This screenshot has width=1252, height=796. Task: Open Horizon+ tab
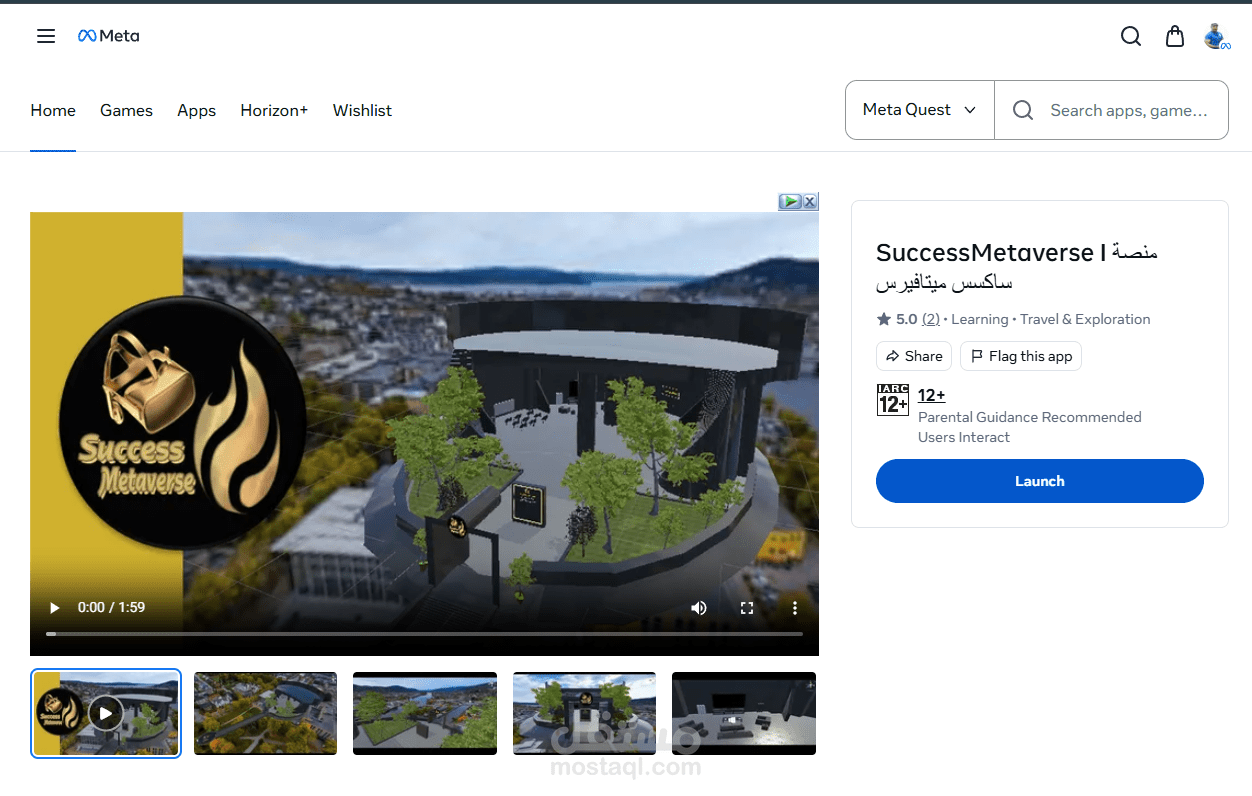274,111
